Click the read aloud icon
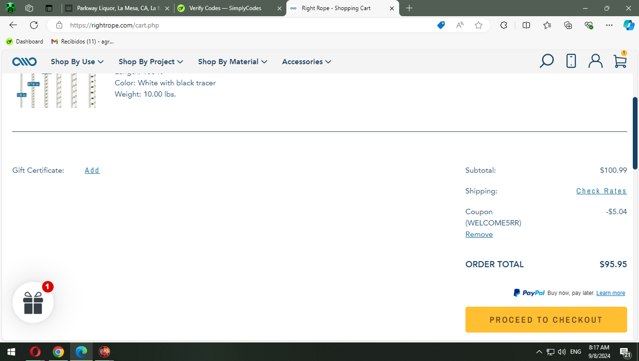The image size is (639, 361). pyautogui.click(x=460, y=25)
